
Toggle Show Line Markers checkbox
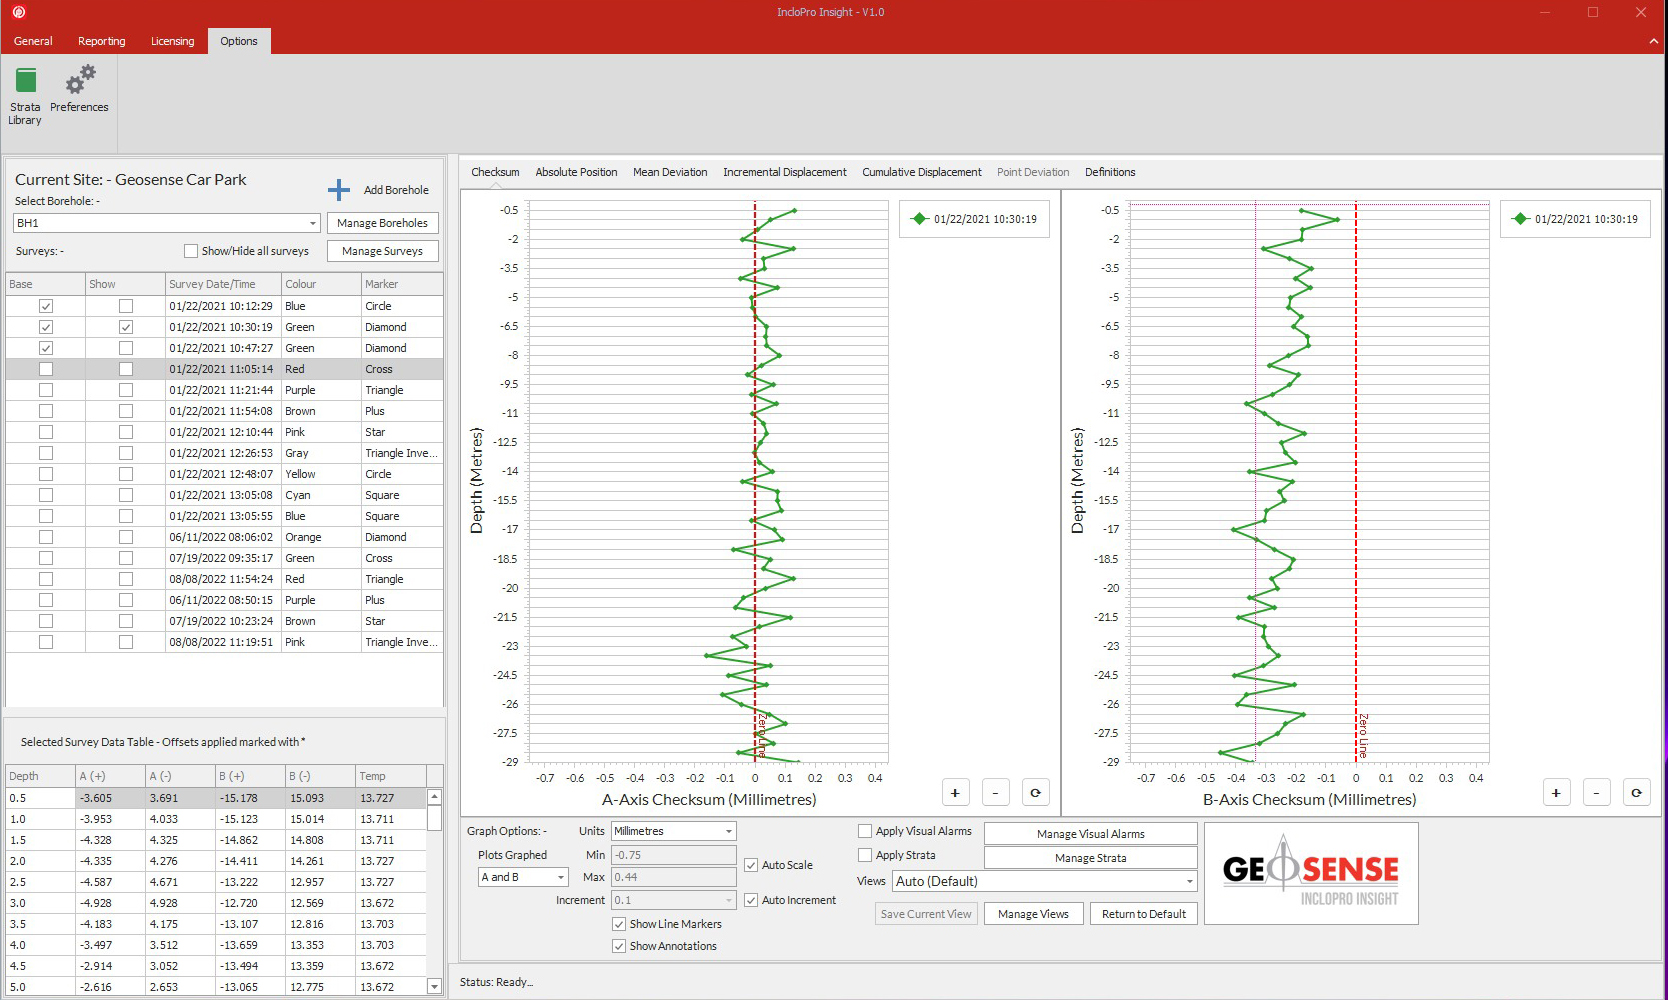click(619, 924)
